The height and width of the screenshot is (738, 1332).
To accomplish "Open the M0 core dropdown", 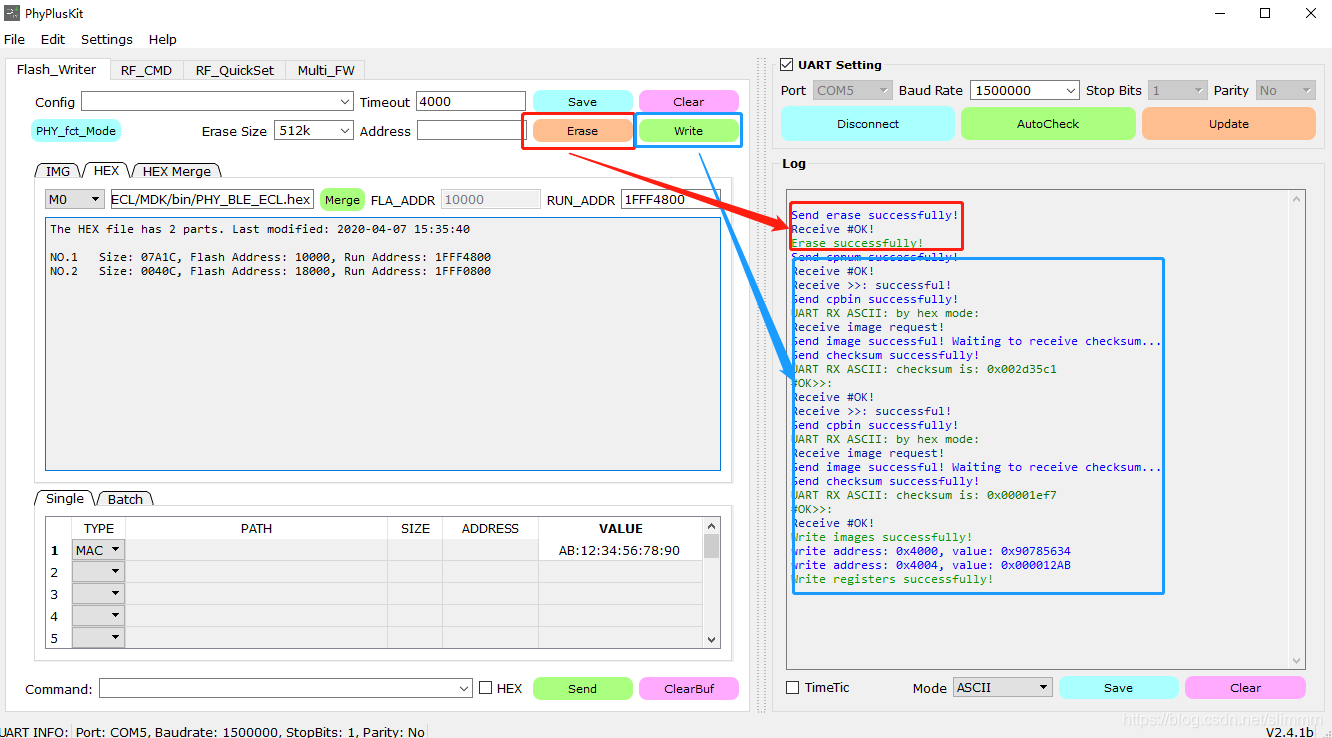I will pyautogui.click(x=75, y=200).
